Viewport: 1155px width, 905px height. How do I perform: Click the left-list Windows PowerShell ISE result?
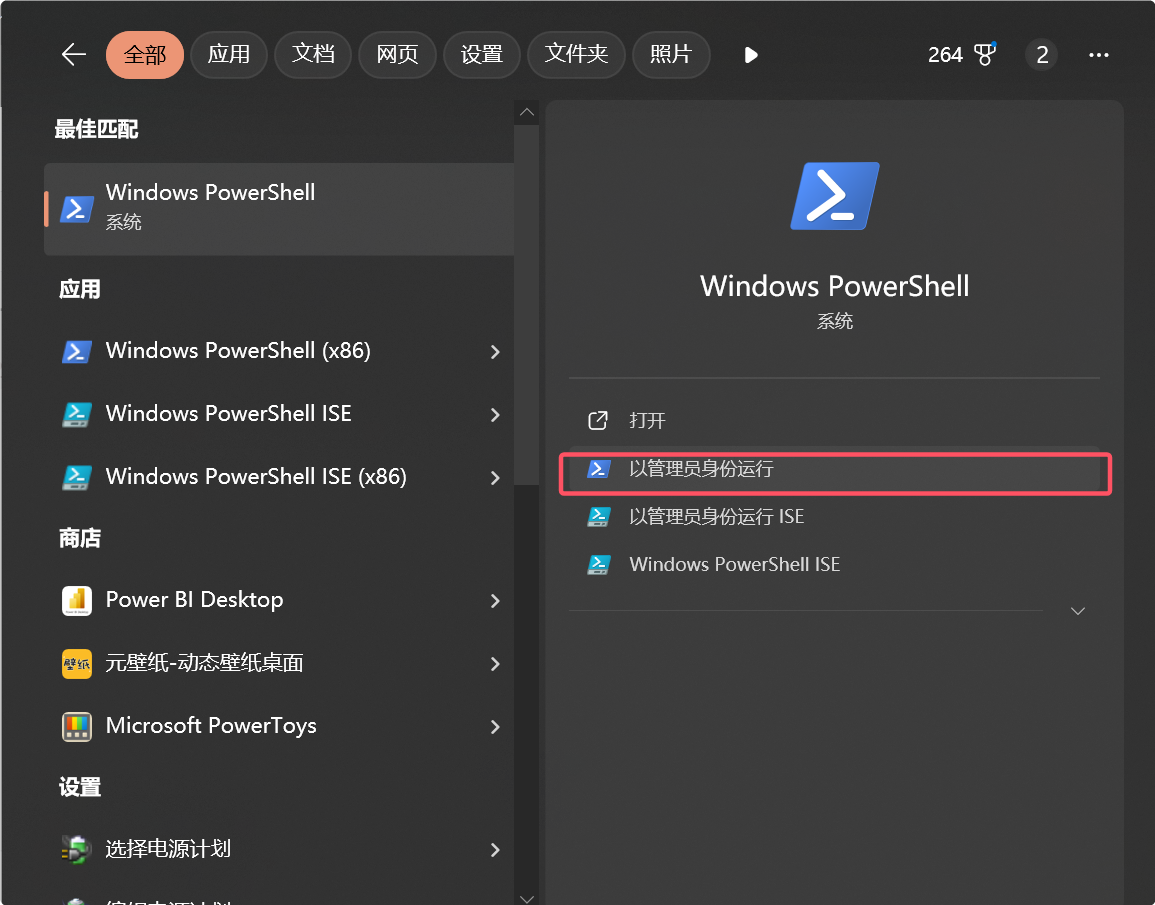tap(279, 414)
